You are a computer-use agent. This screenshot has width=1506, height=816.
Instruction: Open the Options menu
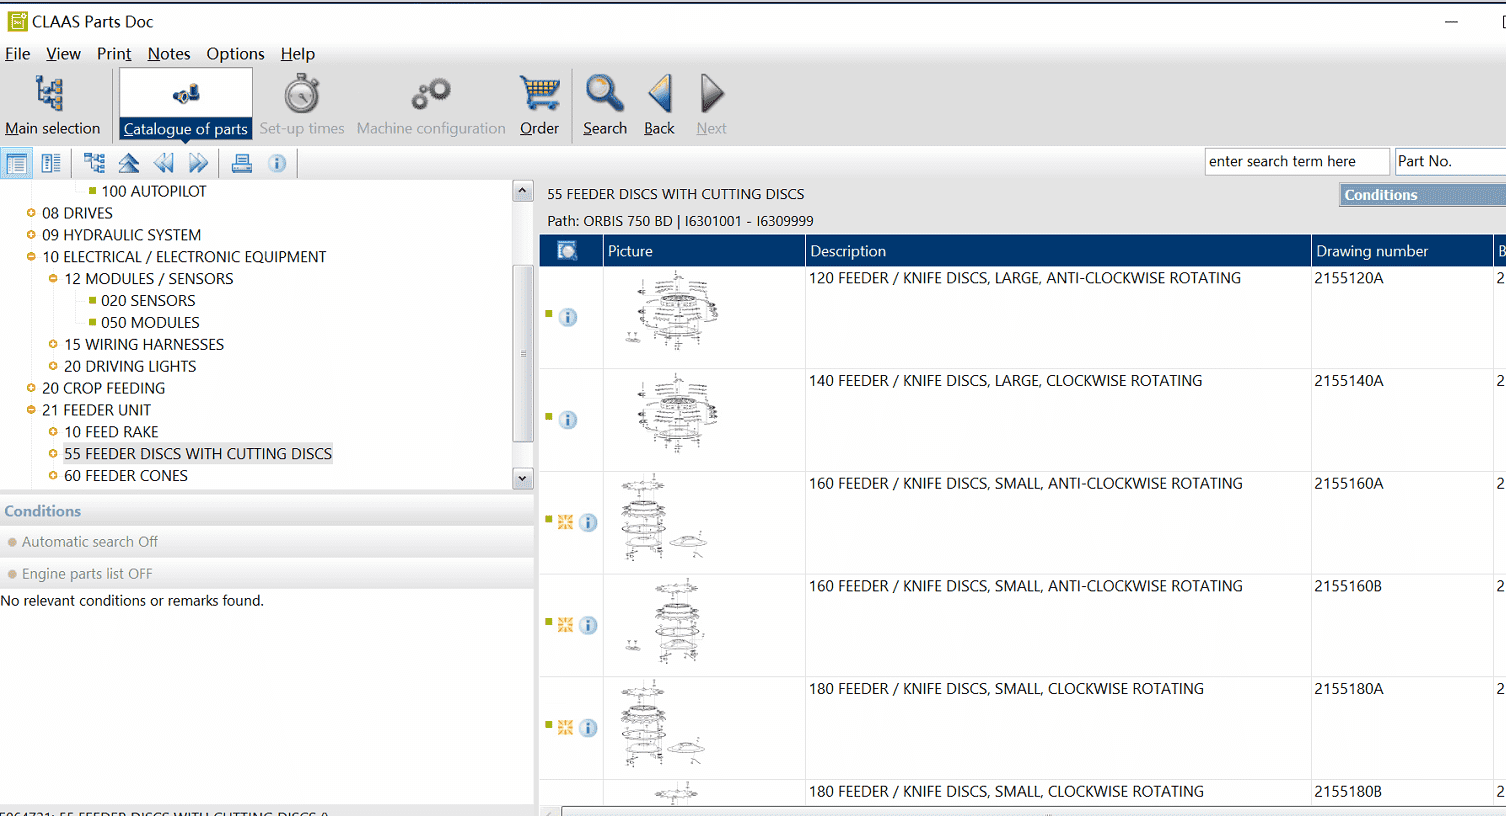[235, 54]
